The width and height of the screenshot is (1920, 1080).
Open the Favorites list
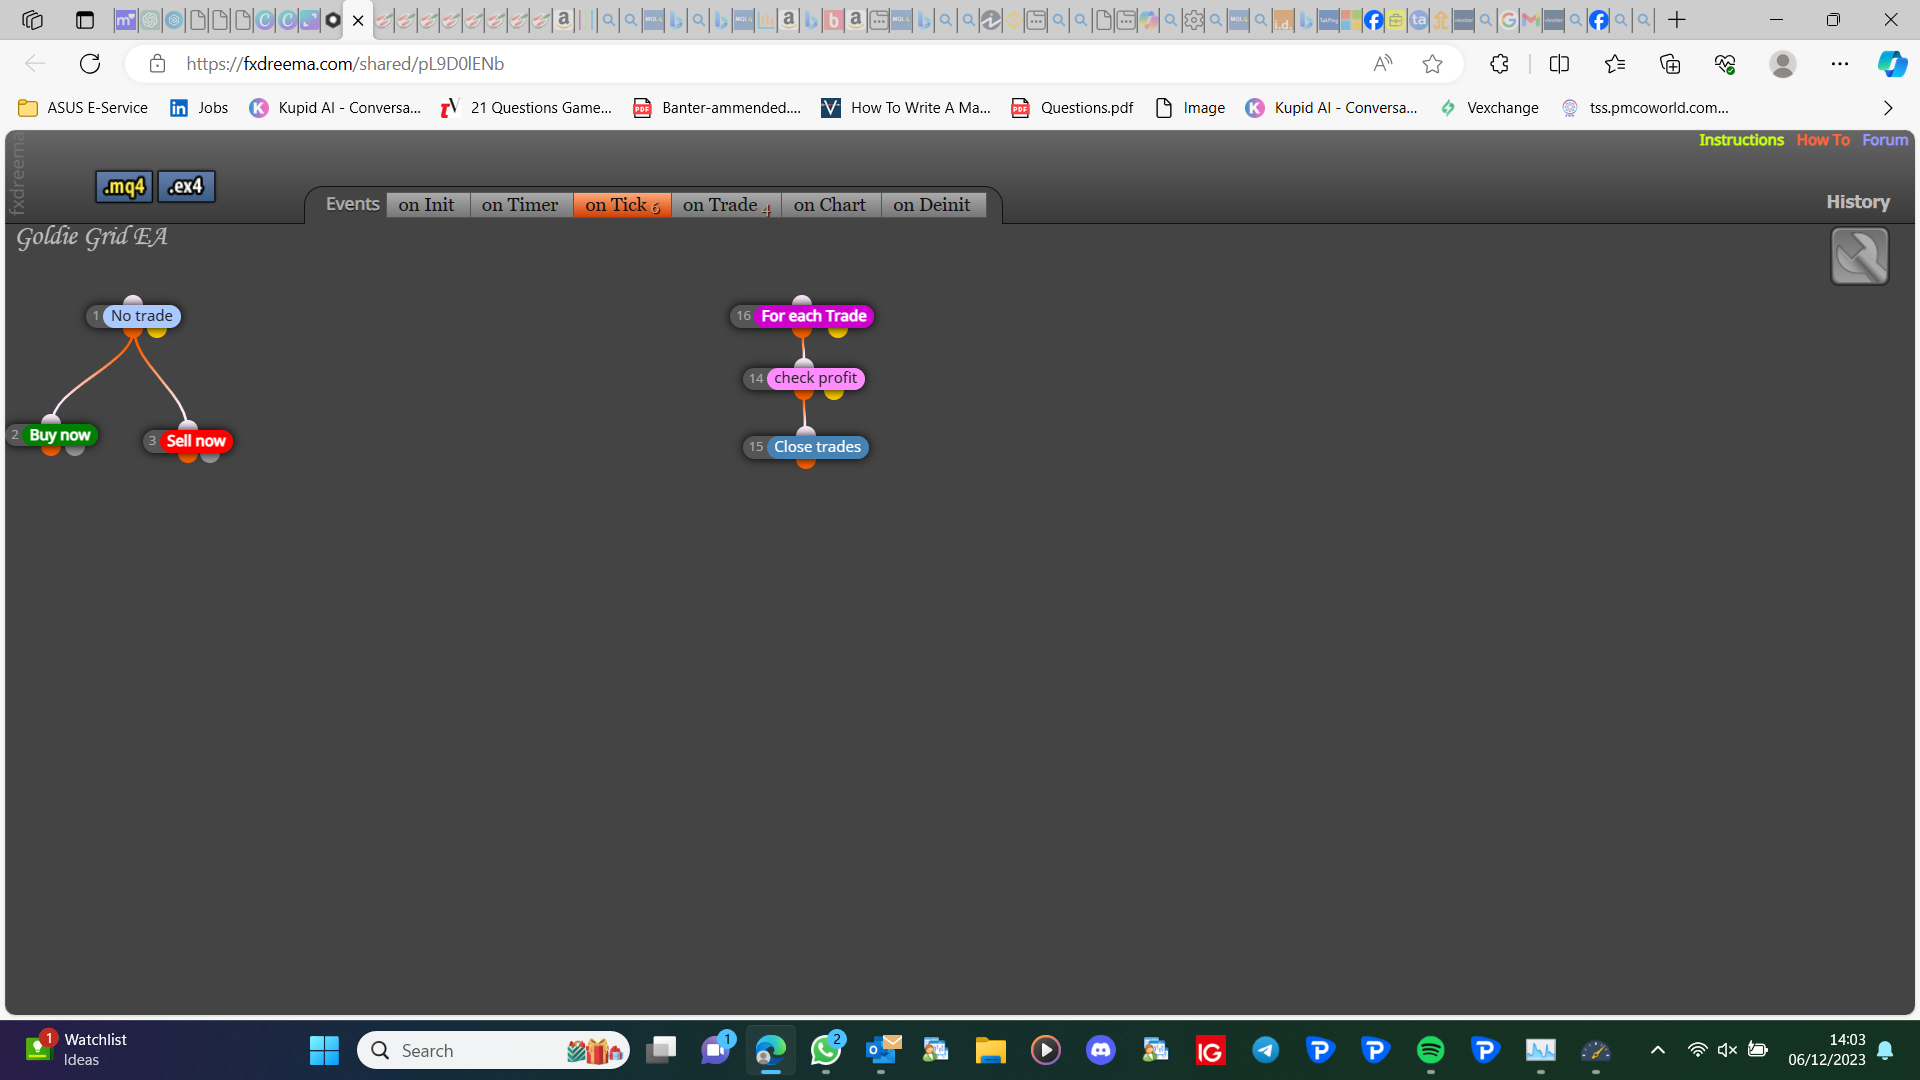tap(1615, 64)
